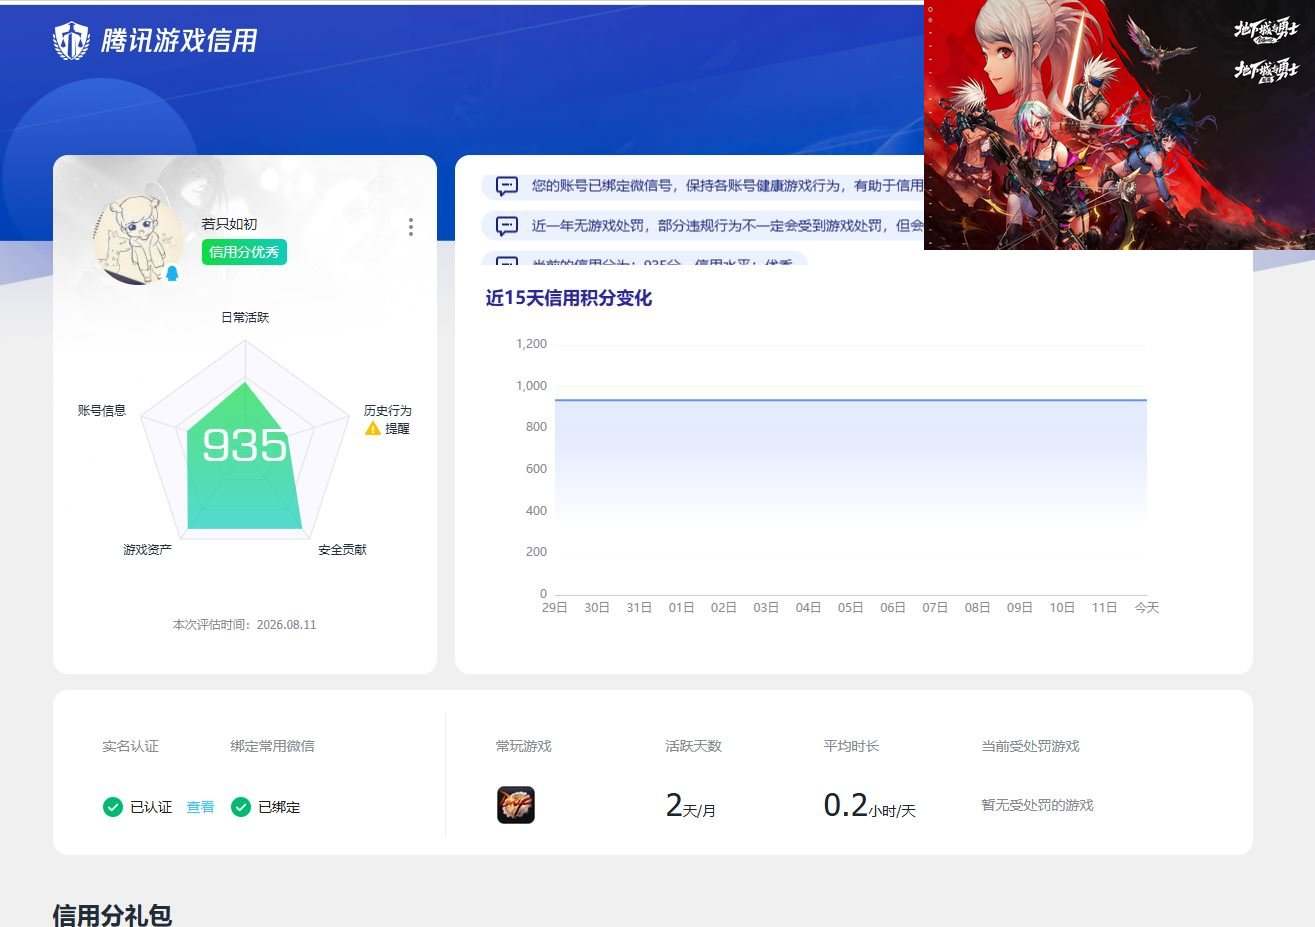
Task: Select 历史行为 radar chart label
Action: tap(388, 411)
